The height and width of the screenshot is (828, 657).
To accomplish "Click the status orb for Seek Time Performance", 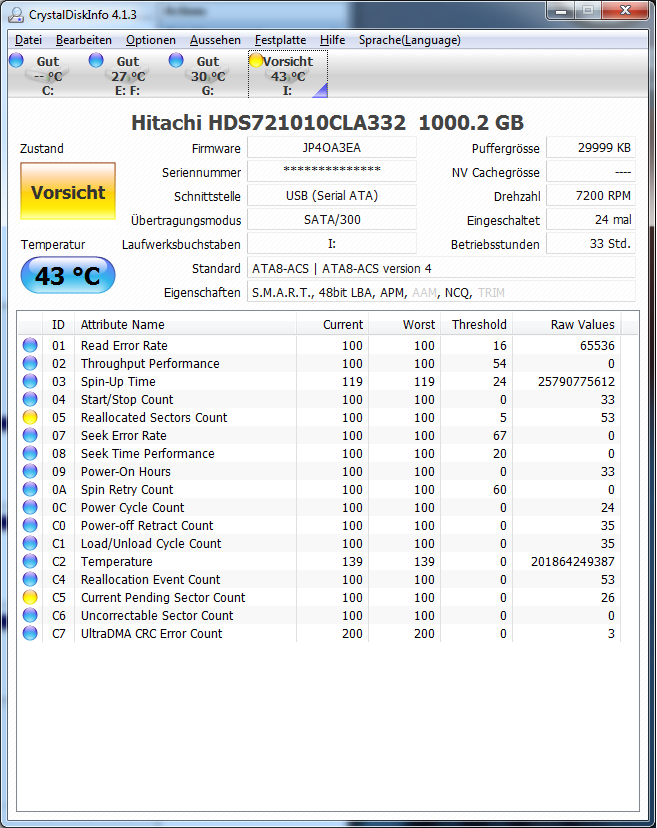I will click(30, 453).
